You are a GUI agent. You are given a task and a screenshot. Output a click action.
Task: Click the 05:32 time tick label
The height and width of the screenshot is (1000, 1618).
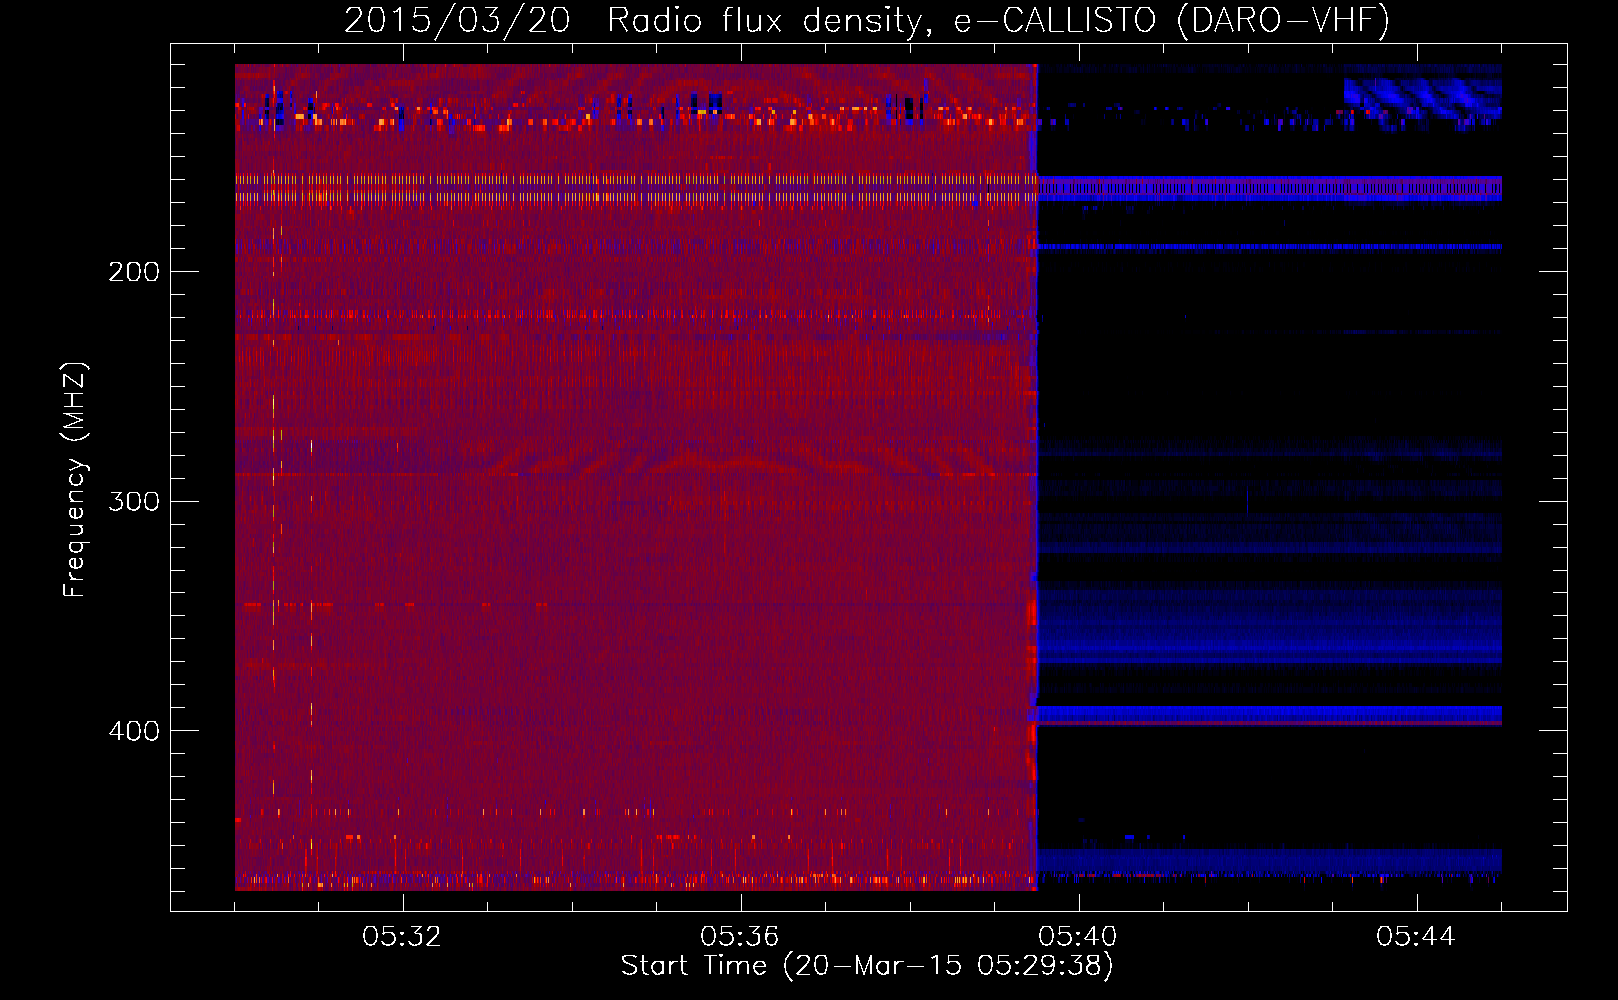pyautogui.click(x=402, y=937)
